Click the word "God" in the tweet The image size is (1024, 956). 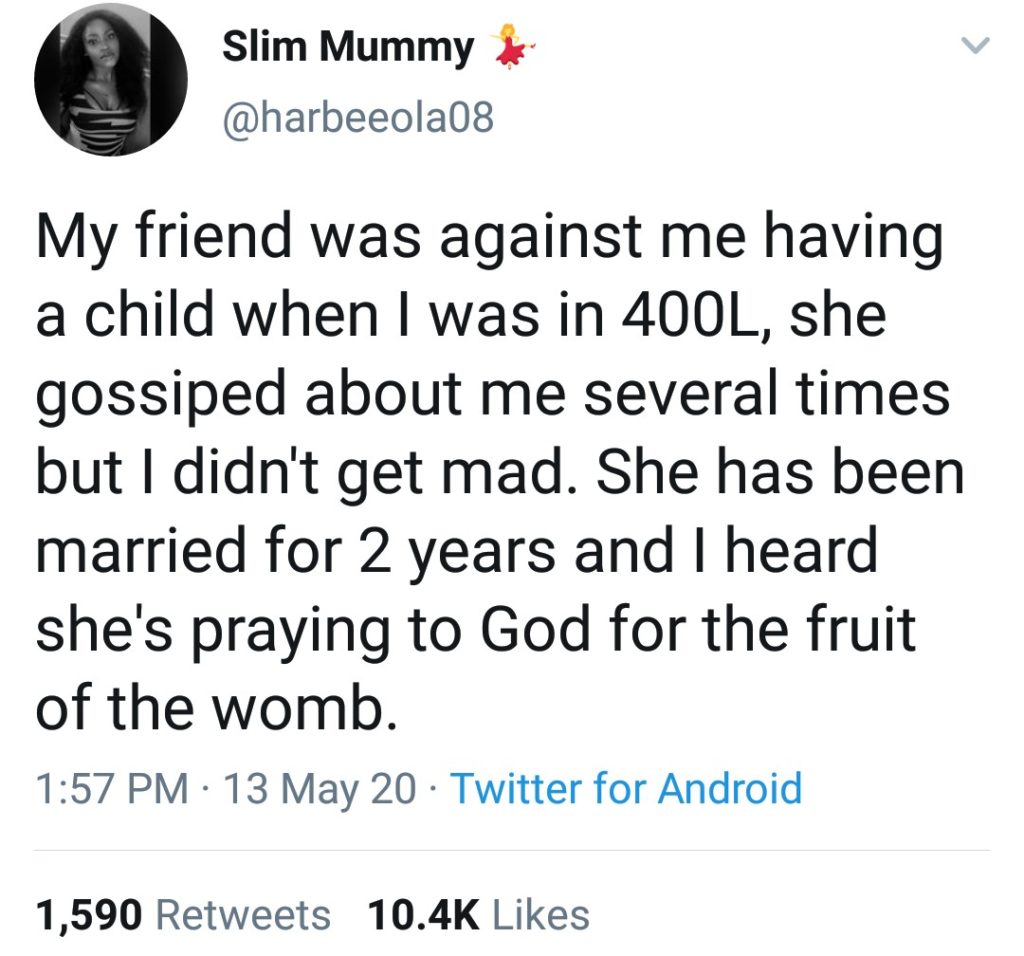point(539,626)
